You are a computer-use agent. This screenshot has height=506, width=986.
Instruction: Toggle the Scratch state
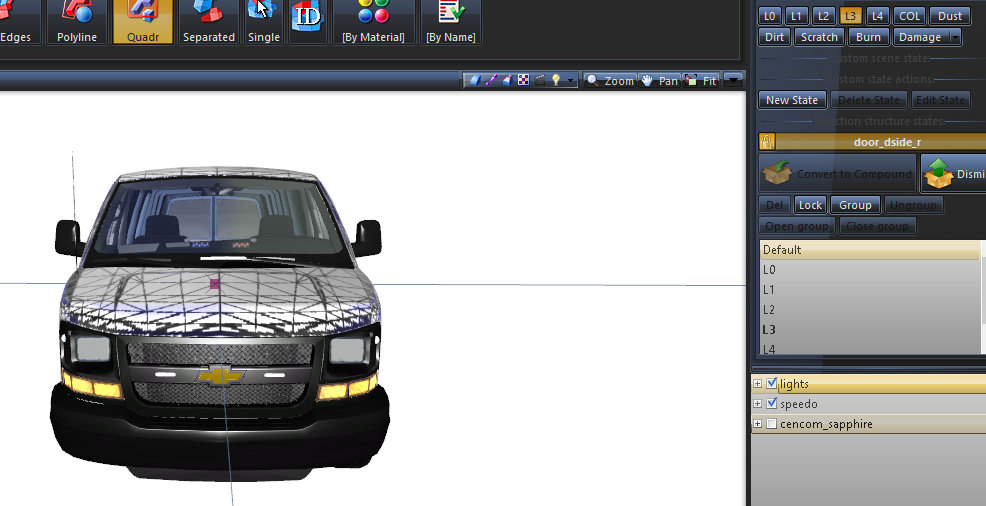[819, 37]
